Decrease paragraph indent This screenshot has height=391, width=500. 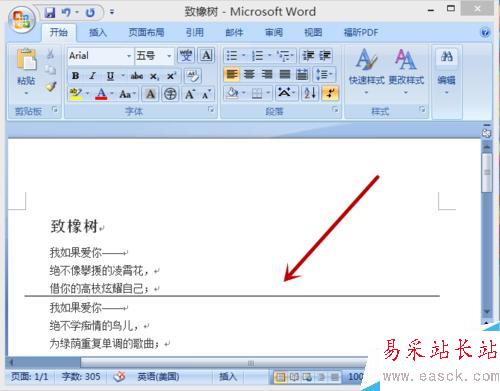pos(308,55)
